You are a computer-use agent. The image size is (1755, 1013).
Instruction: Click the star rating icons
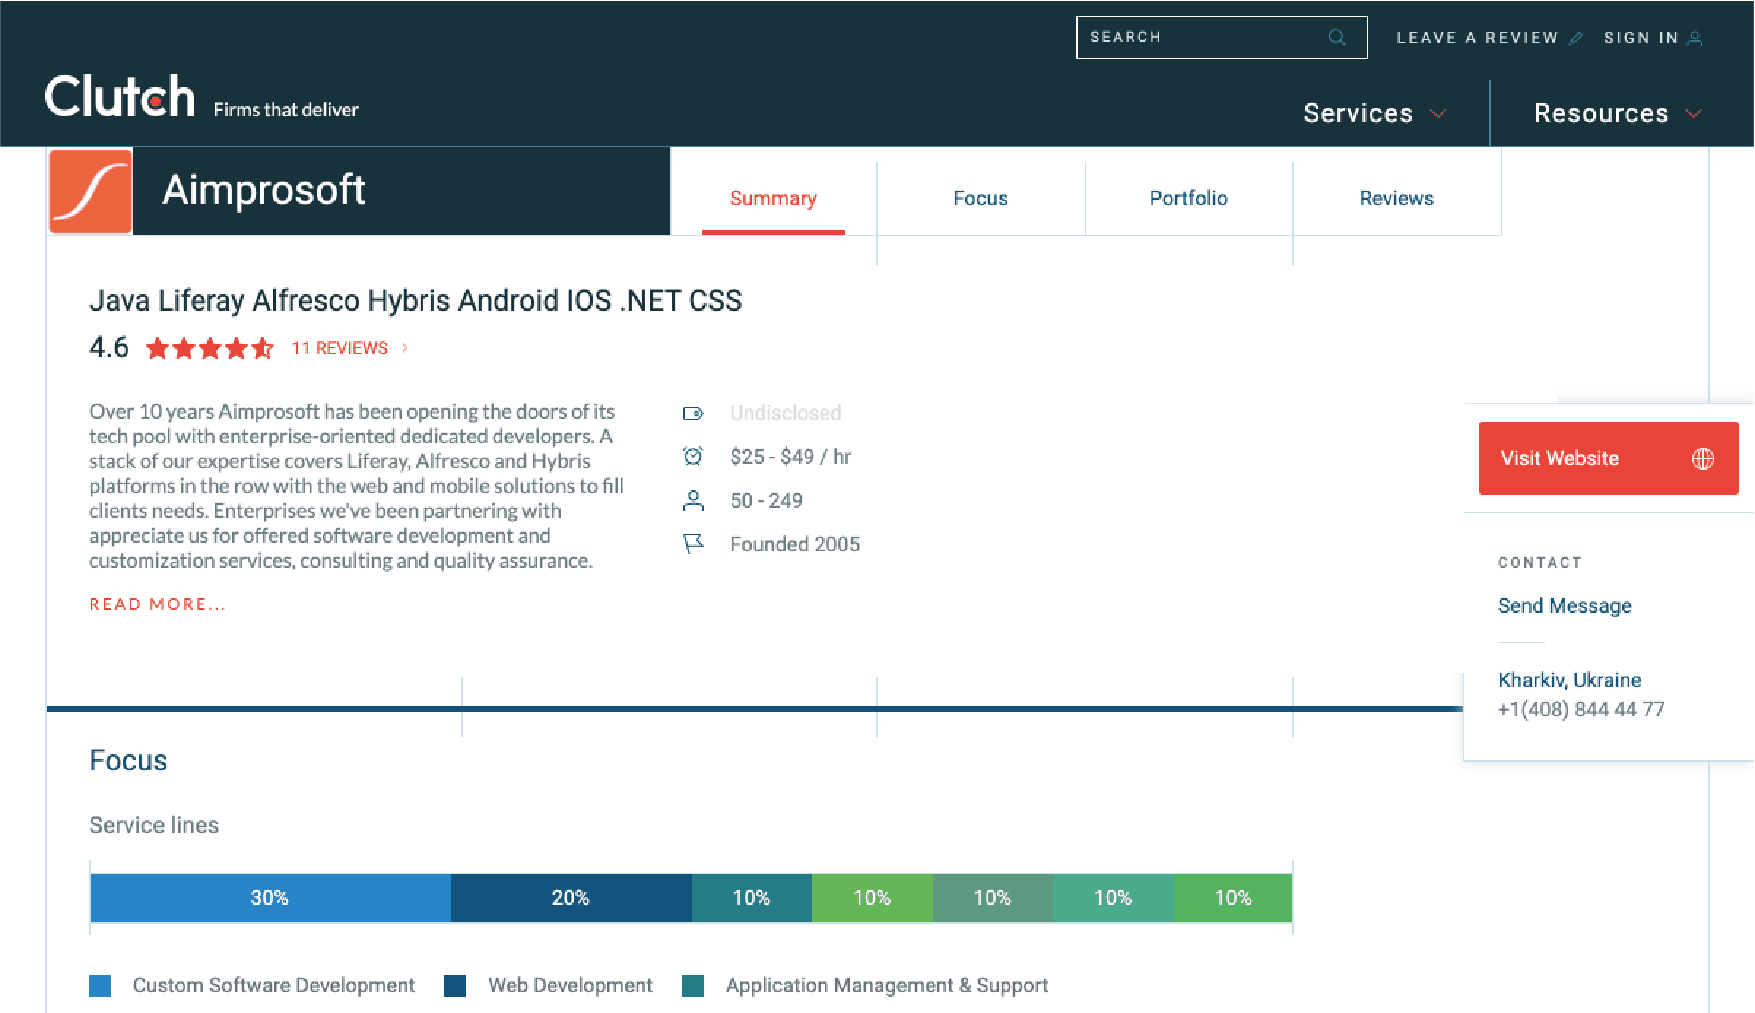tap(210, 348)
